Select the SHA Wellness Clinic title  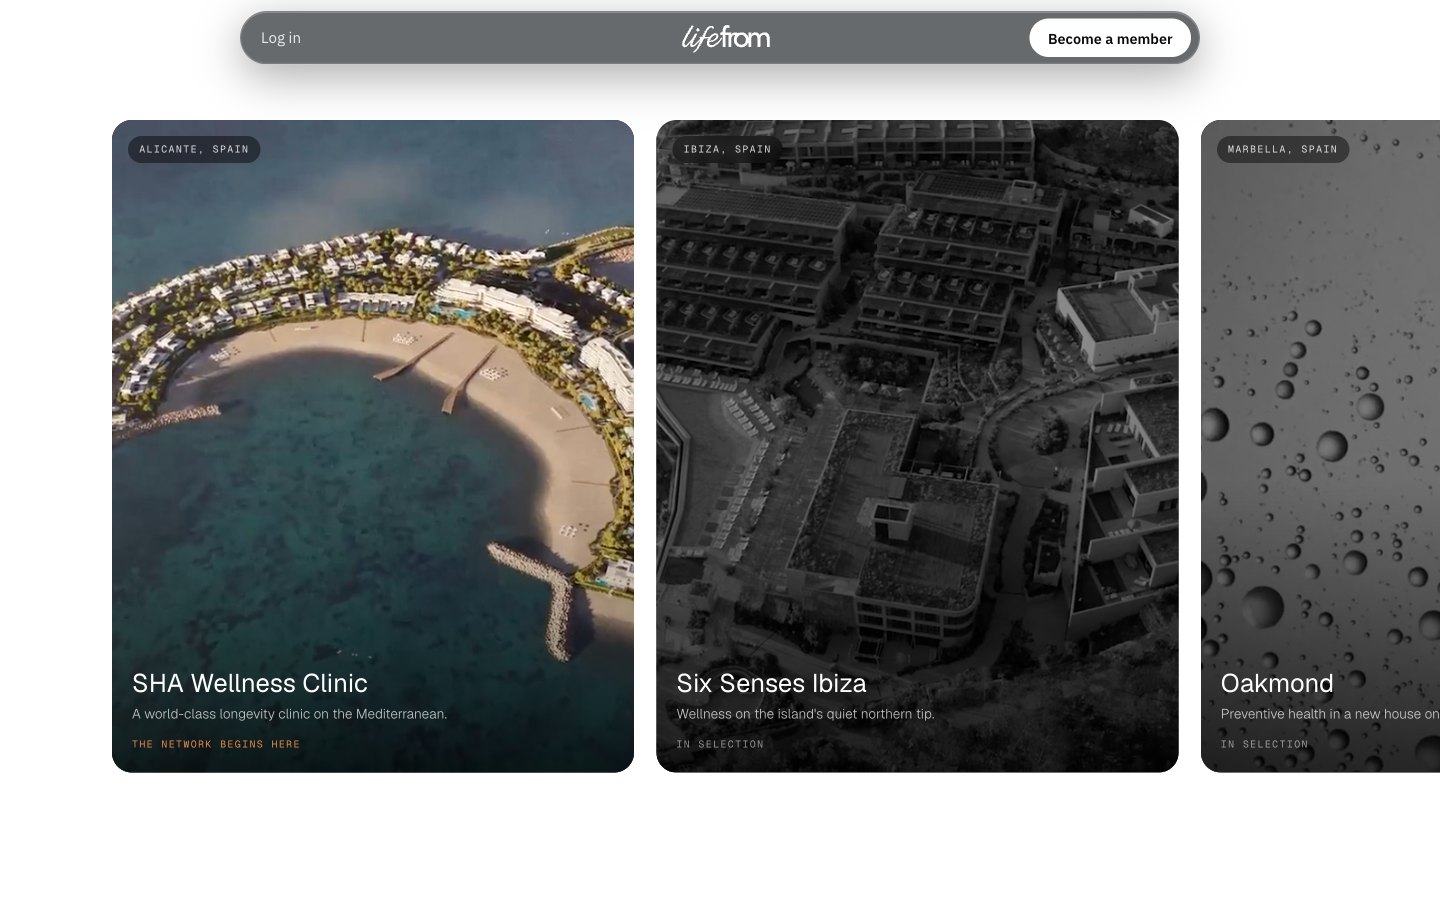pos(250,683)
